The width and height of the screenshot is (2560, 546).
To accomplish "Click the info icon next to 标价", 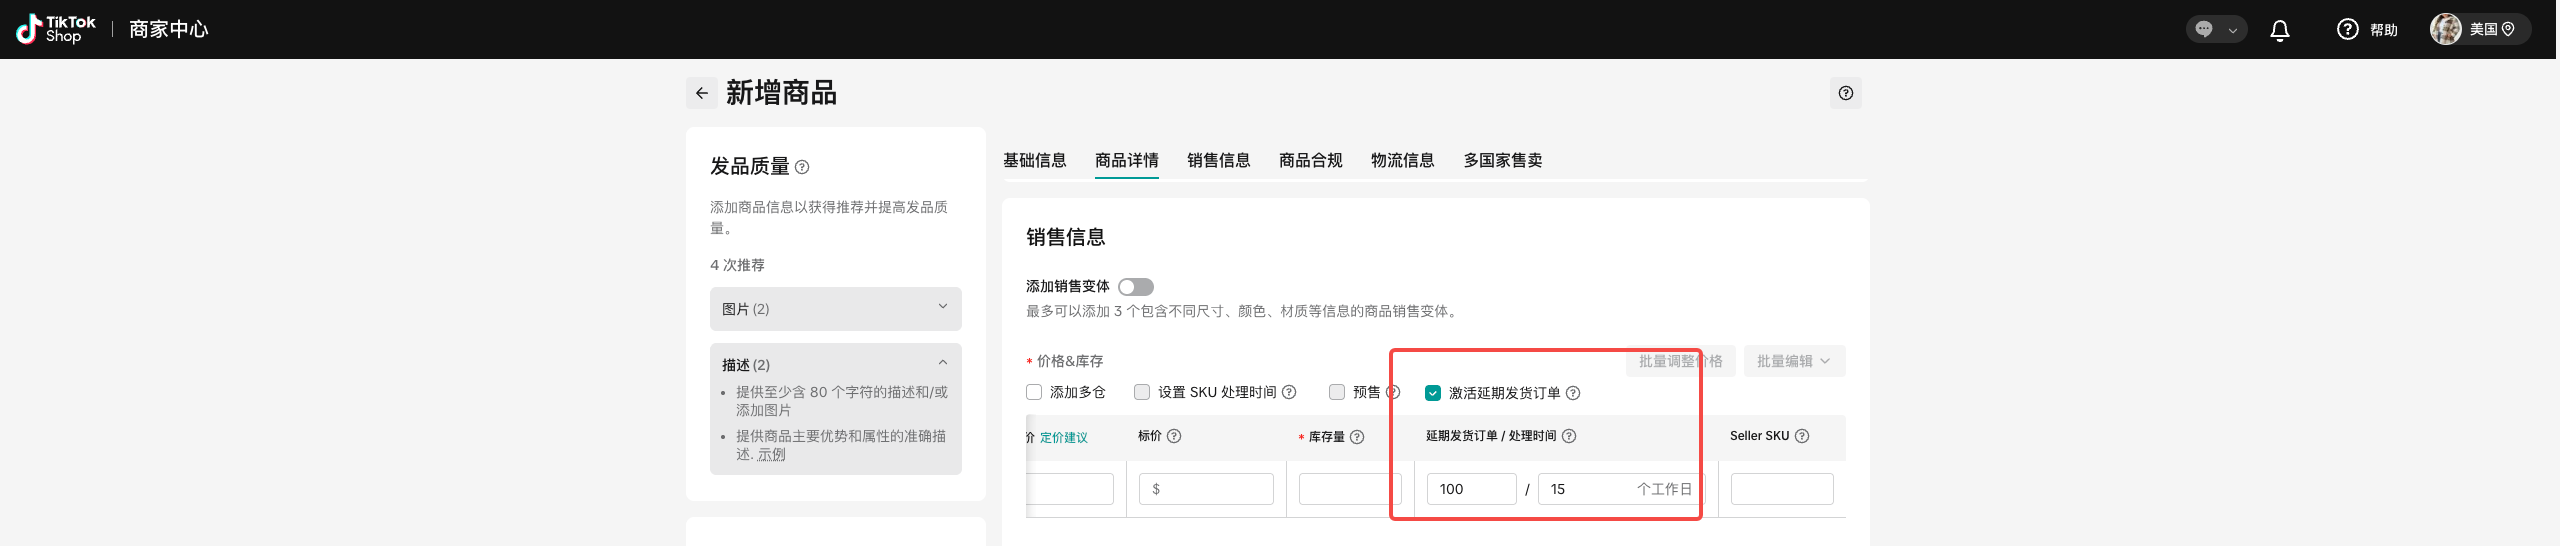I will [1174, 436].
